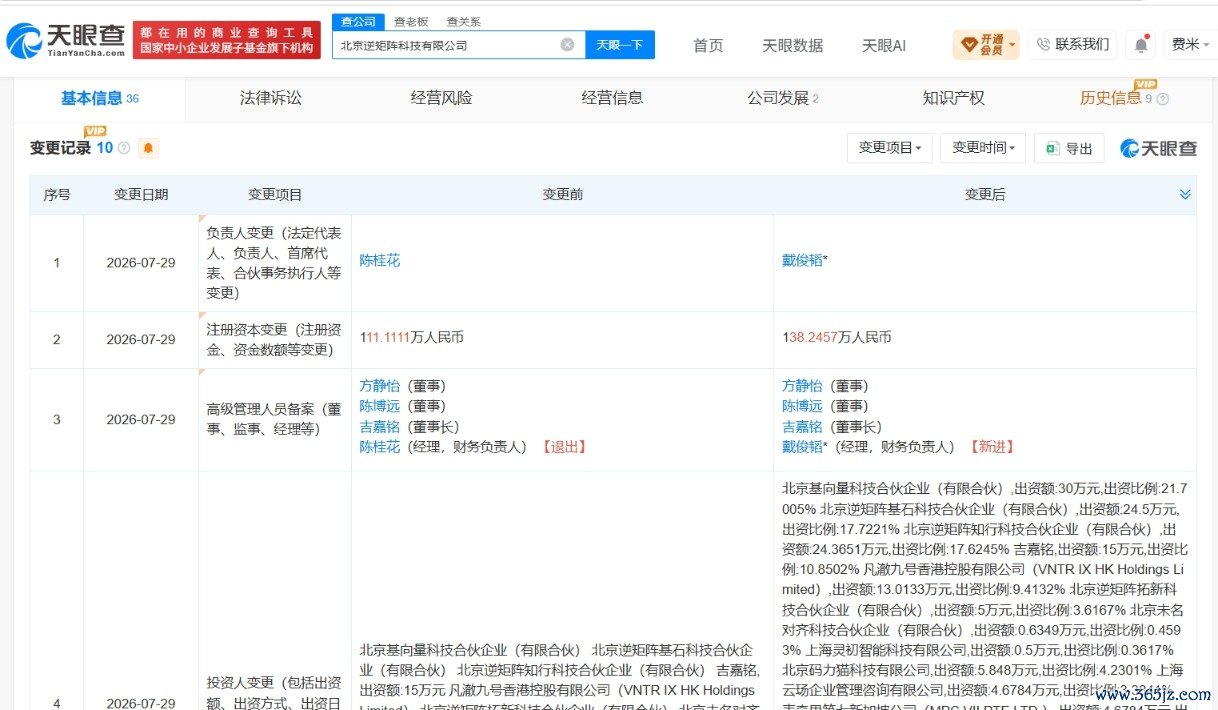Switch to the 查关系 search tab
The image size is (1218, 710).
[x=463, y=21]
